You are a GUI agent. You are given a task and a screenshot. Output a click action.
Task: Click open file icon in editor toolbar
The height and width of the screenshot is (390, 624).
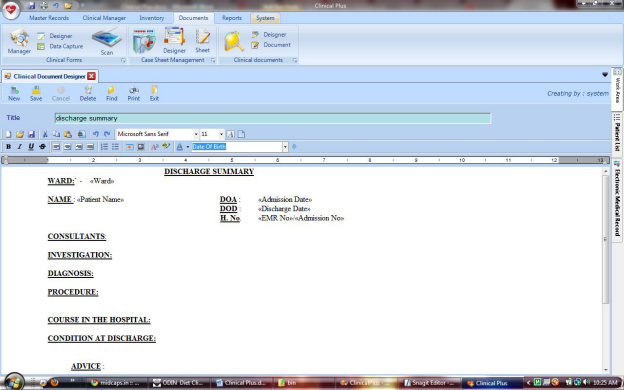click(x=20, y=135)
